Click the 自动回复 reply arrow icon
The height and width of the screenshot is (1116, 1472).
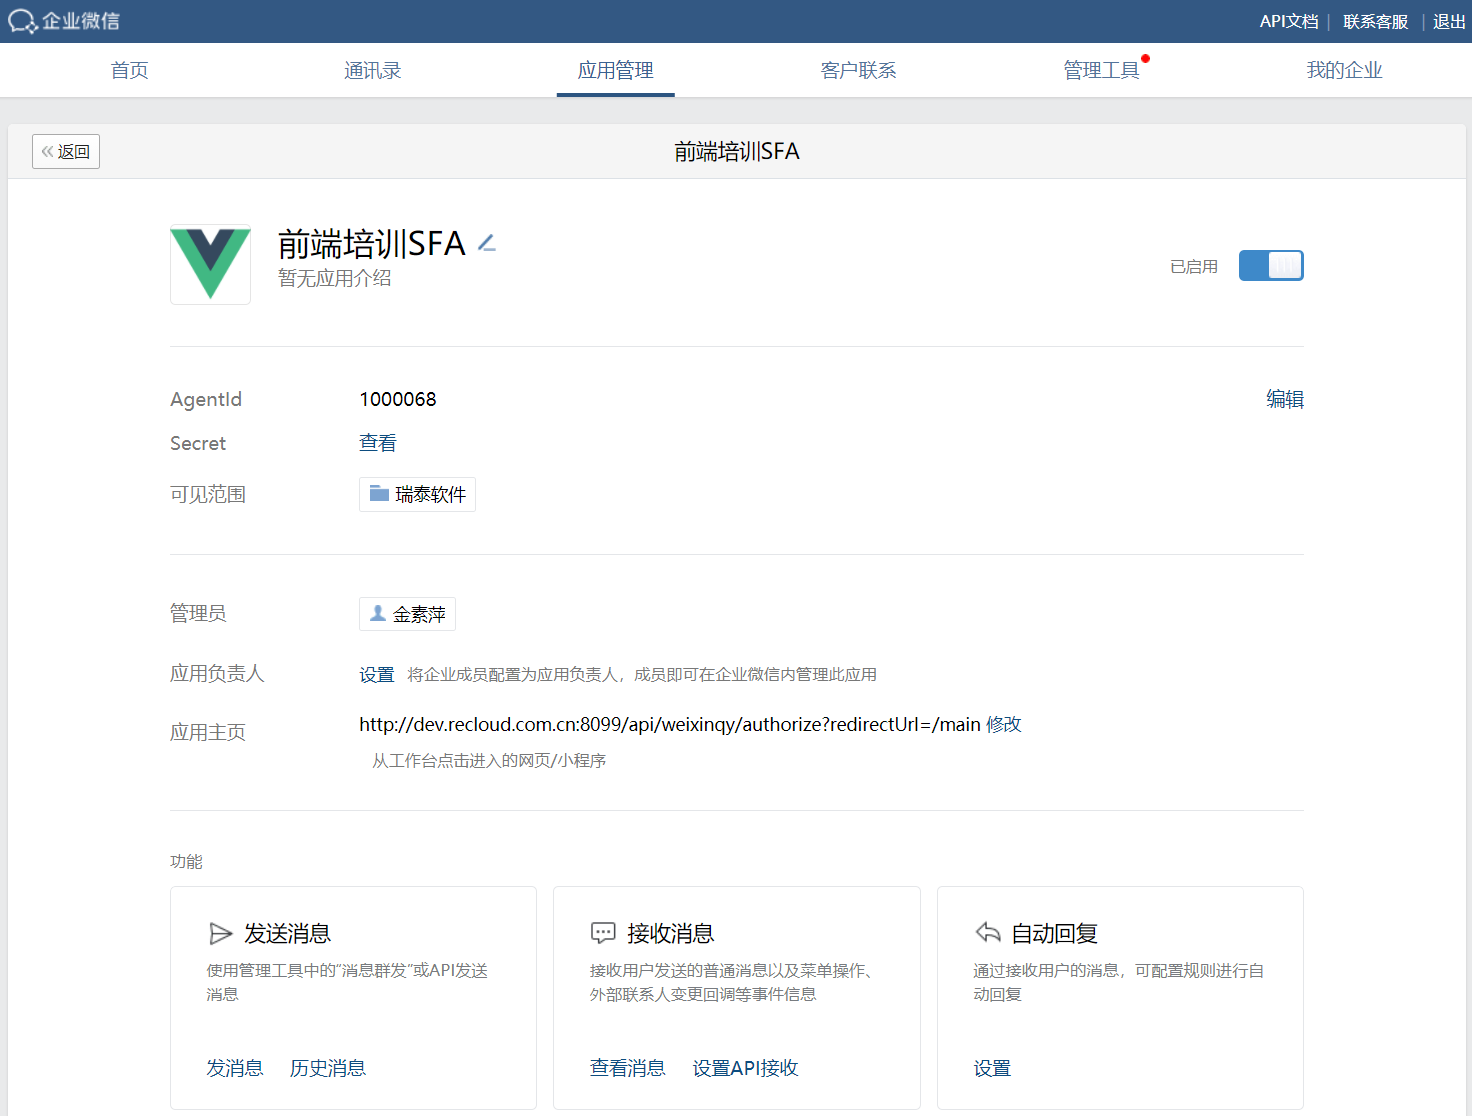[x=987, y=933]
